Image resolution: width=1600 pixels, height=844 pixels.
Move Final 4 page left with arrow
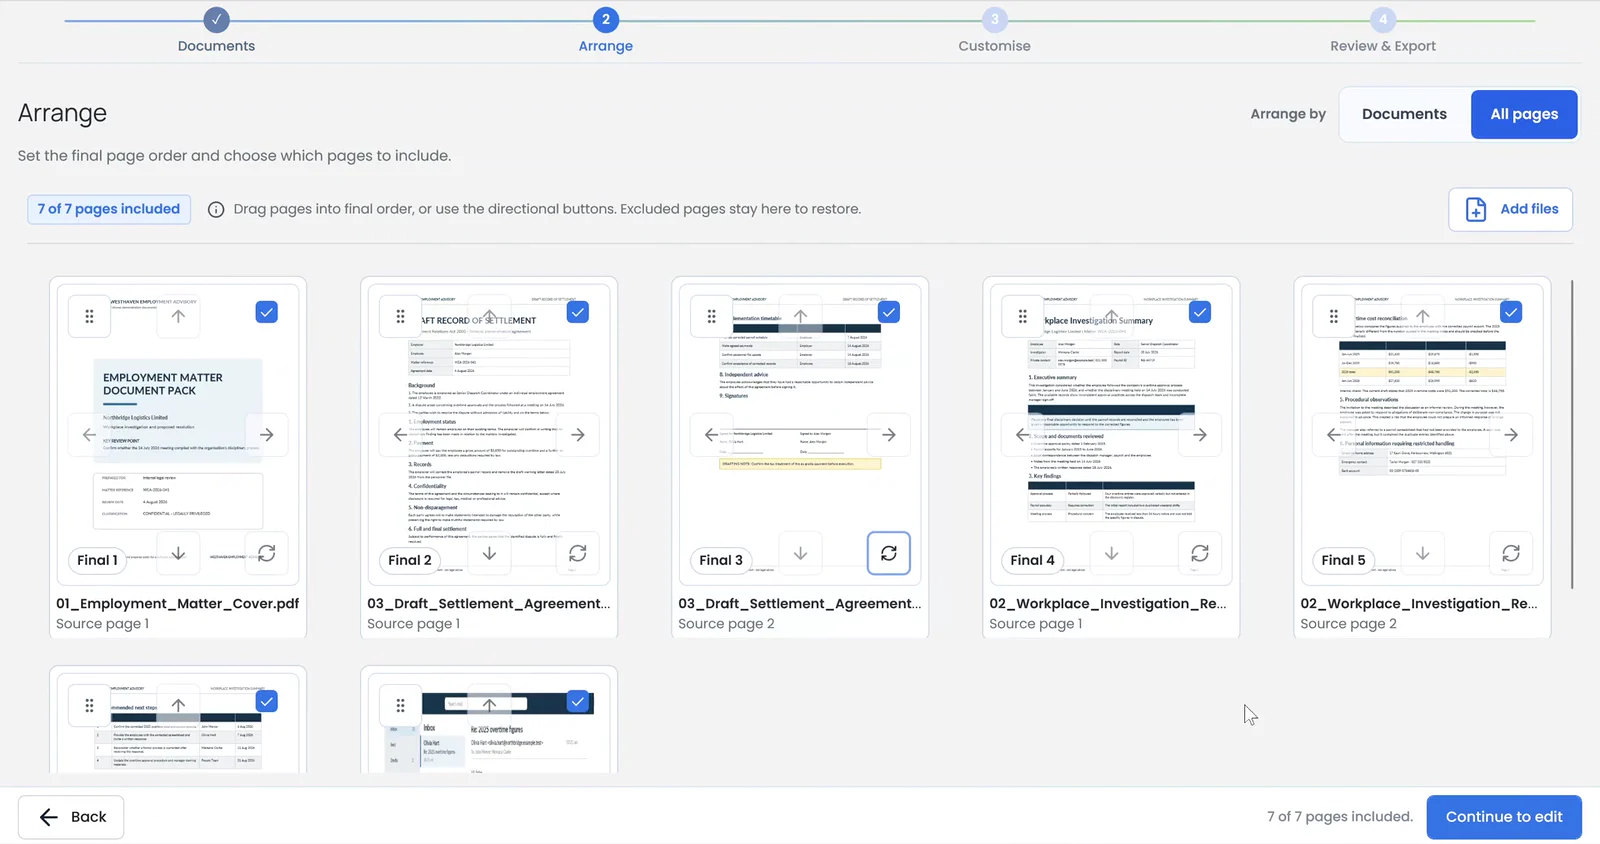1022,435
